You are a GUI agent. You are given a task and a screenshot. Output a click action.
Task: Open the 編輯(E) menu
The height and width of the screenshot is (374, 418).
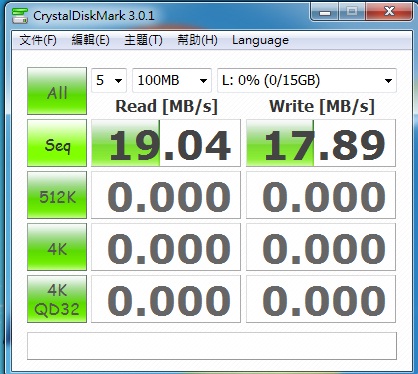(x=90, y=40)
